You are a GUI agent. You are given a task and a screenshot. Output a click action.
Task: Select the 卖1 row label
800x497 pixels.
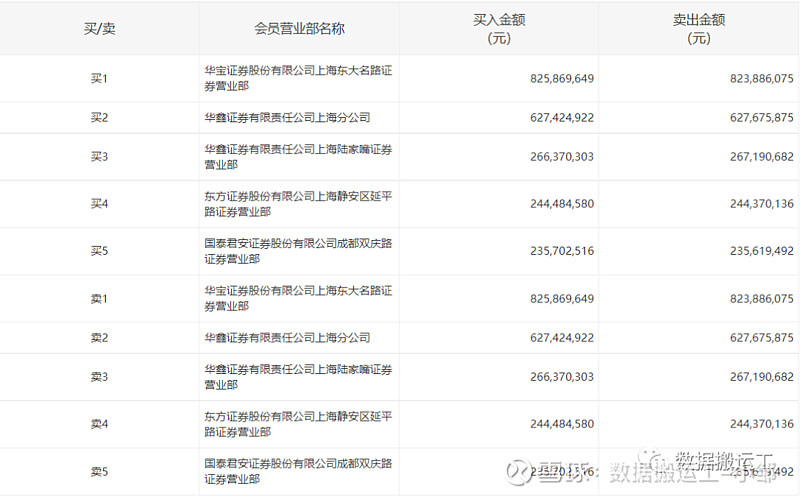99,299
